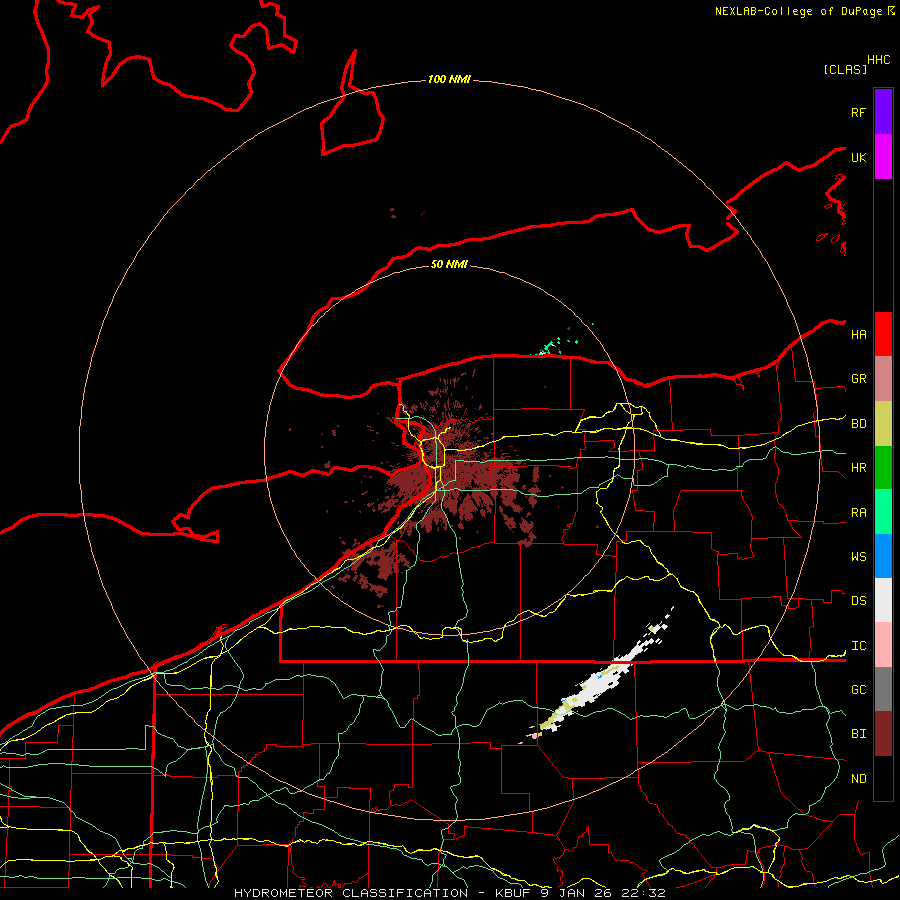
Task: Click the UK magenta legend swatch
Action: pyautogui.click(x=883, y=157)
